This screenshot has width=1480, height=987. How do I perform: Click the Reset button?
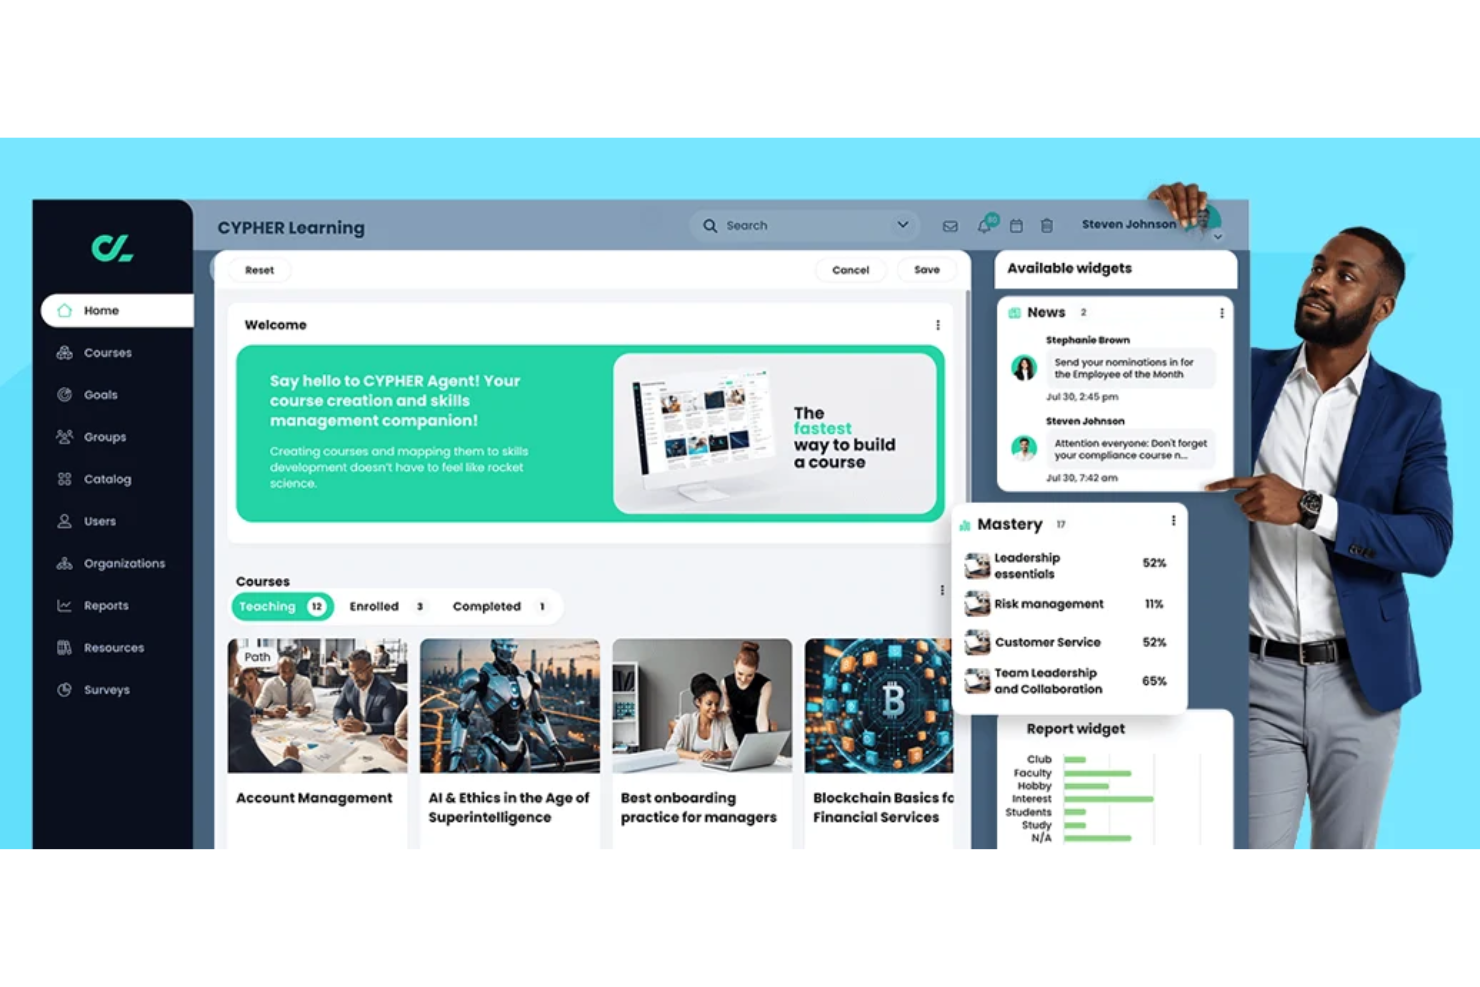point(258,269)
